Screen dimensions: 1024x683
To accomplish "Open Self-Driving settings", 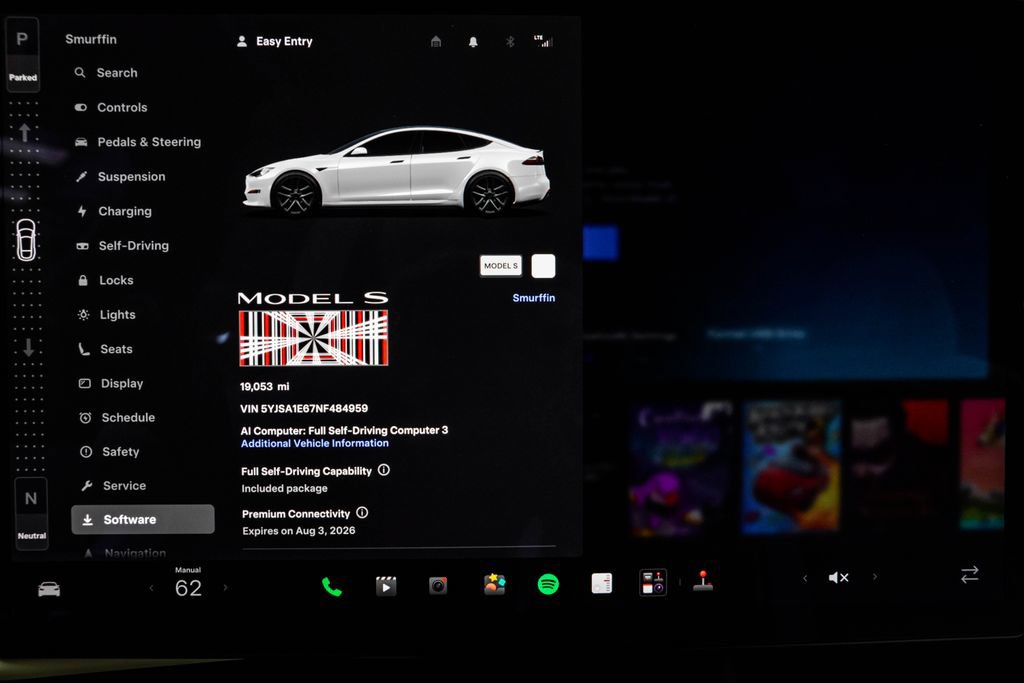I will [123, 246].
